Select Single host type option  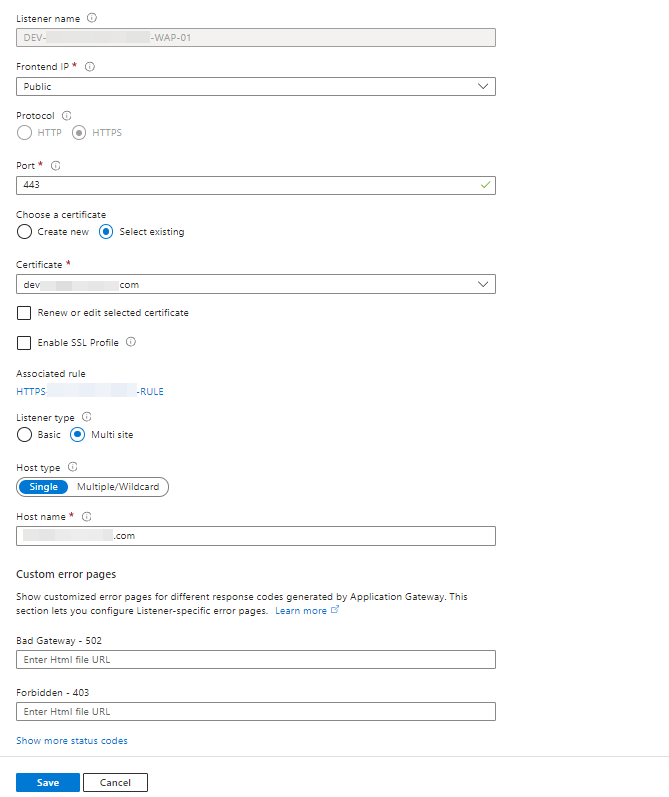point(43,487)
